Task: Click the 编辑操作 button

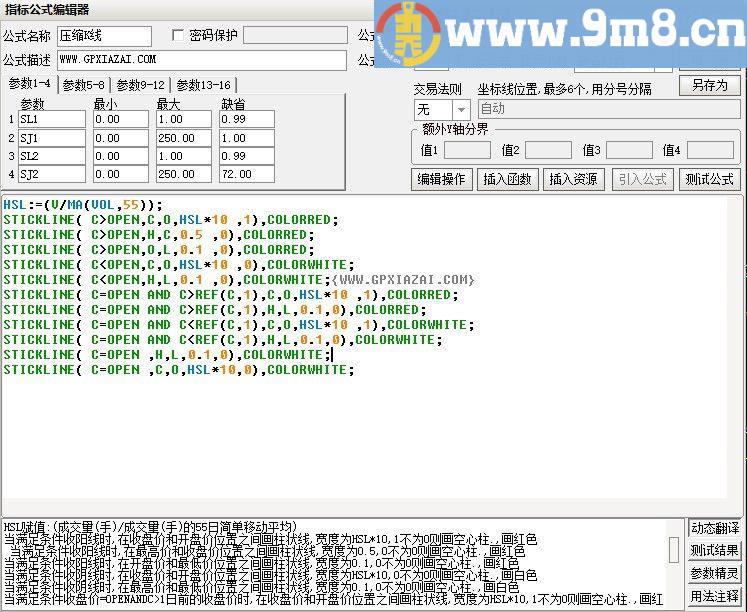Action: coord(441,179)
